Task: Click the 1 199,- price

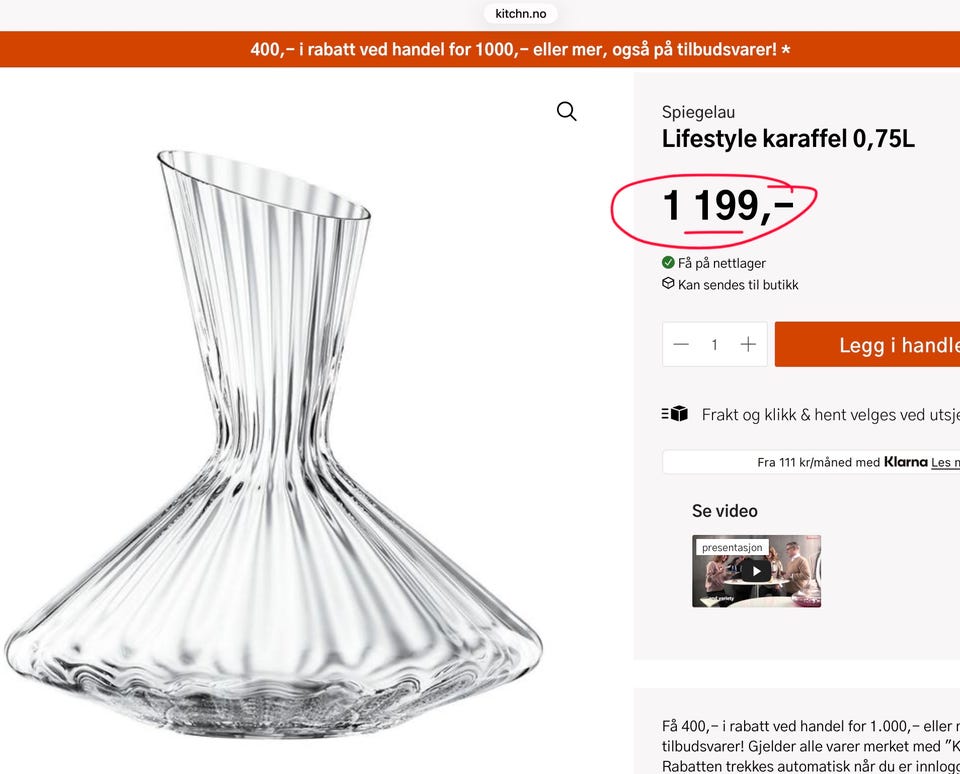Action: pyautogui.click(x=727, y=205)
